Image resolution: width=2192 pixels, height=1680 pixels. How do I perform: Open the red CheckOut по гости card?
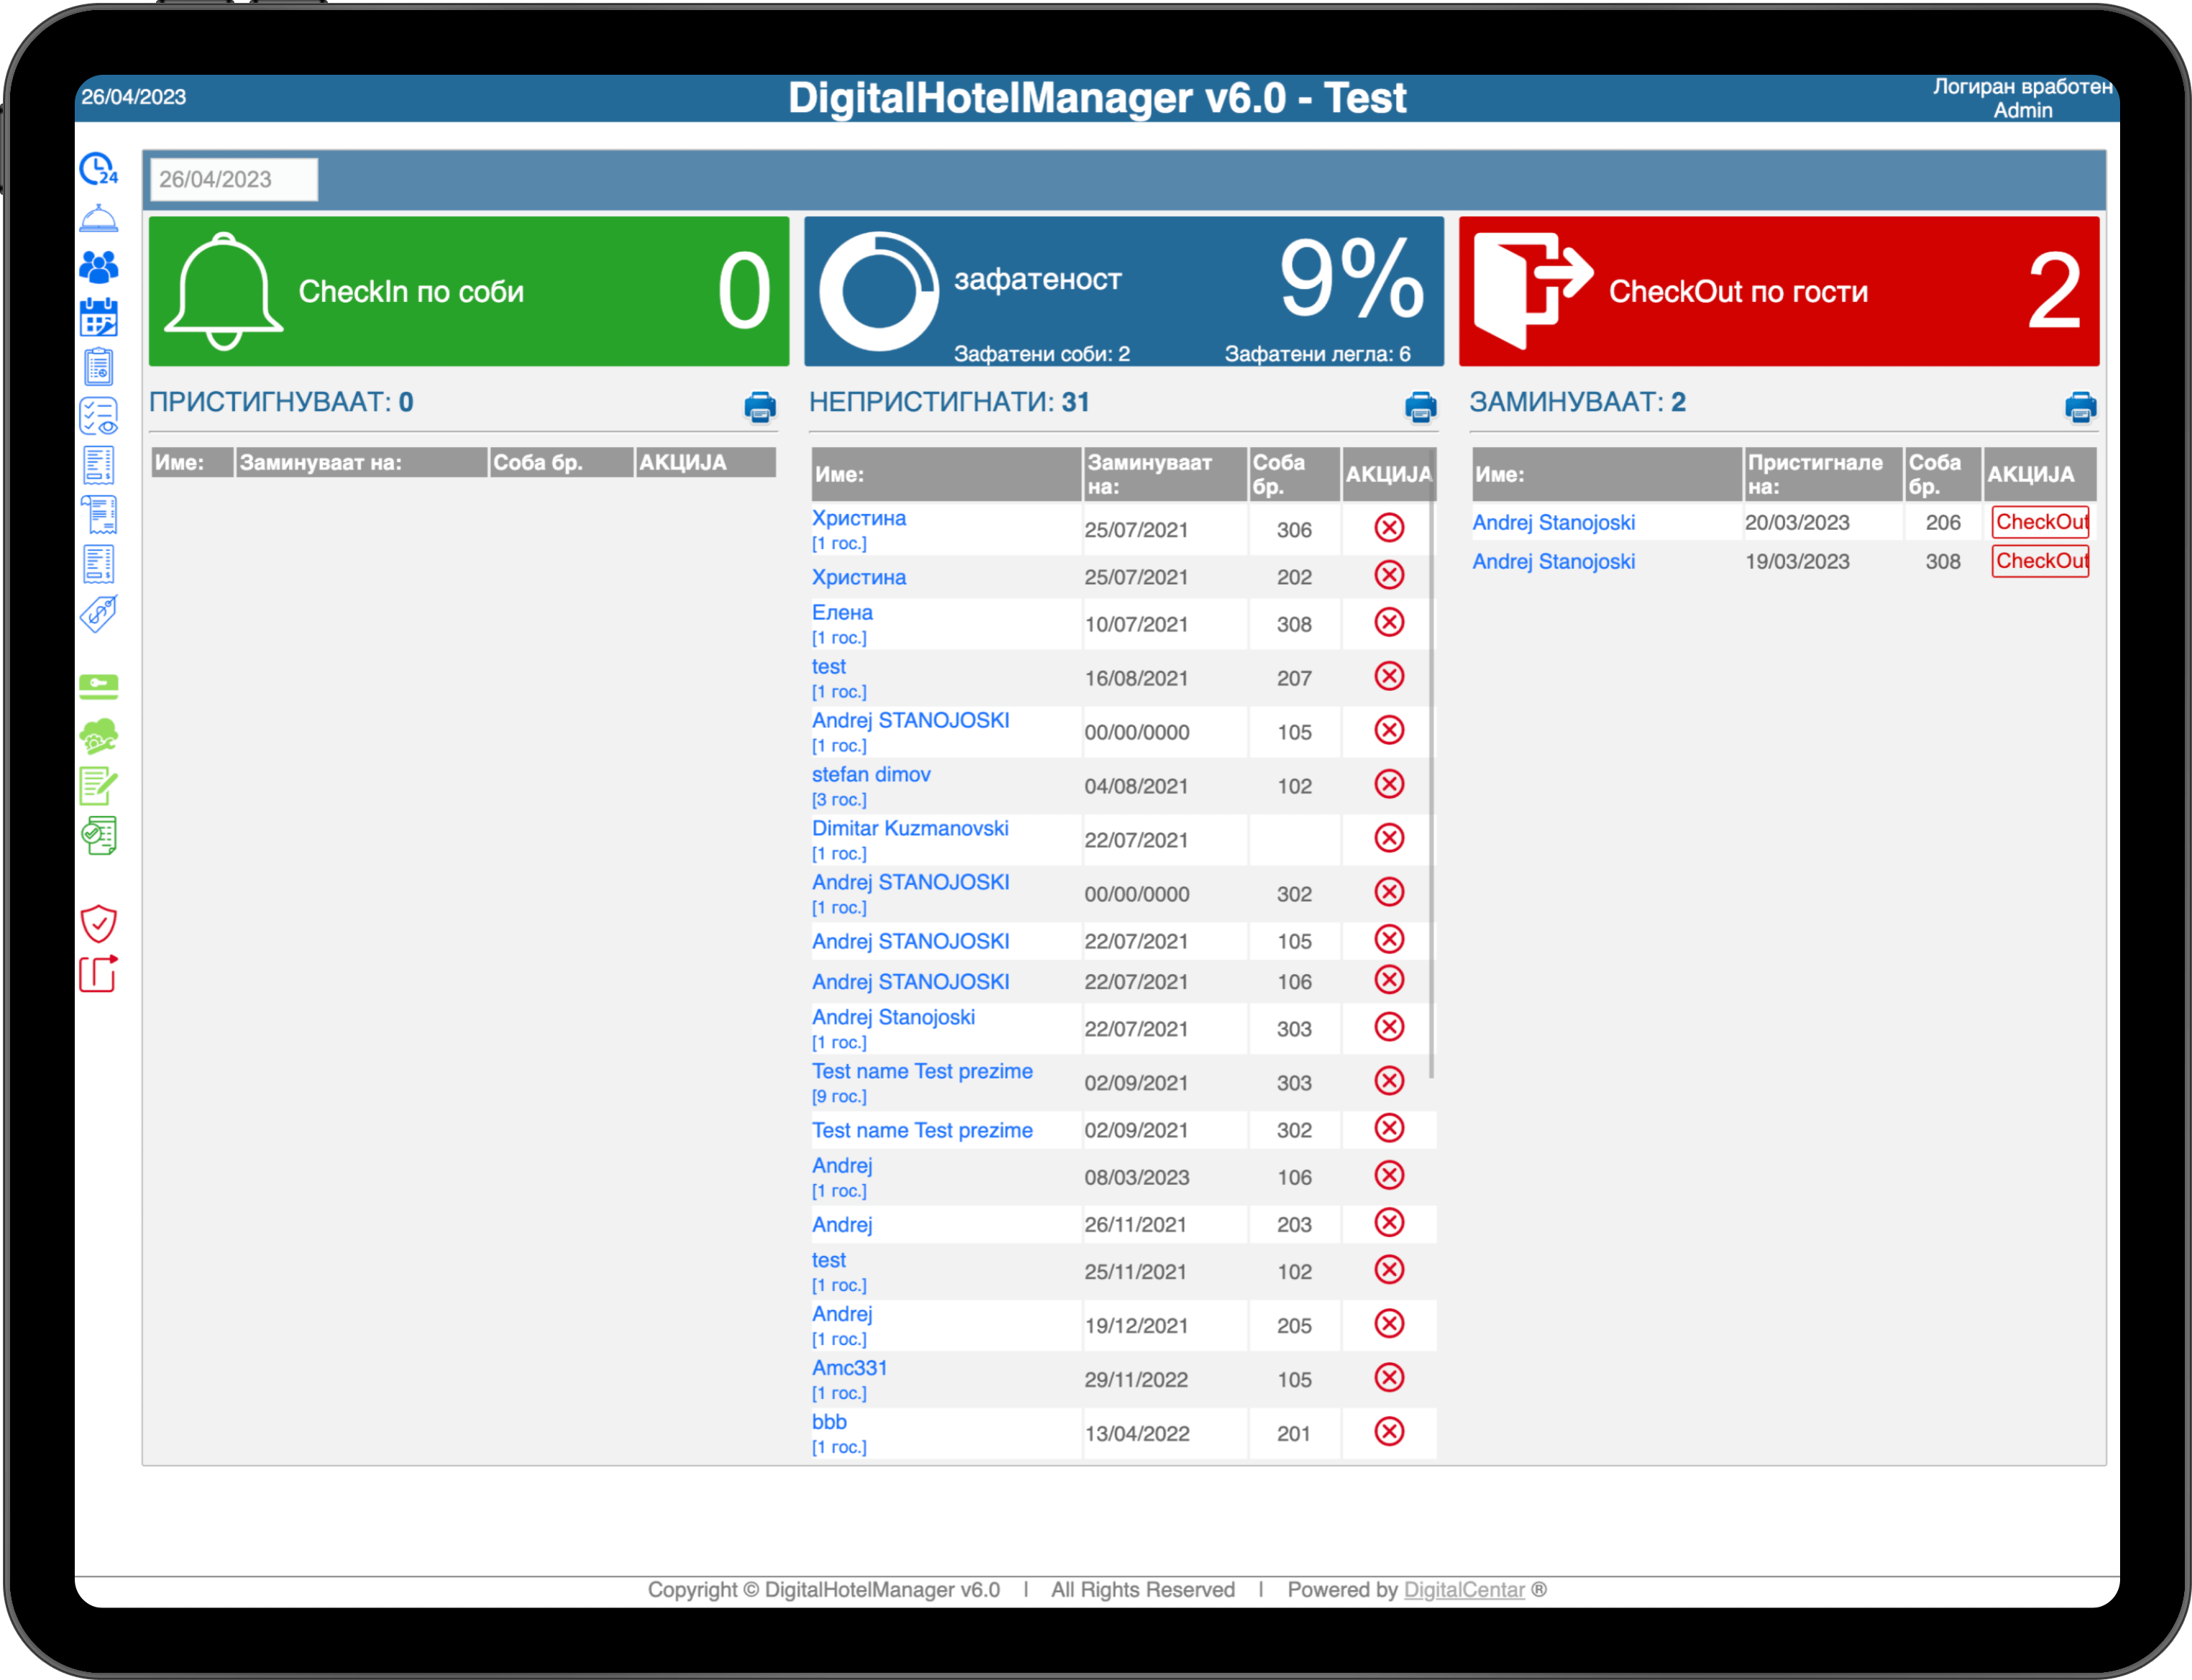click(x=1779, y=291)
